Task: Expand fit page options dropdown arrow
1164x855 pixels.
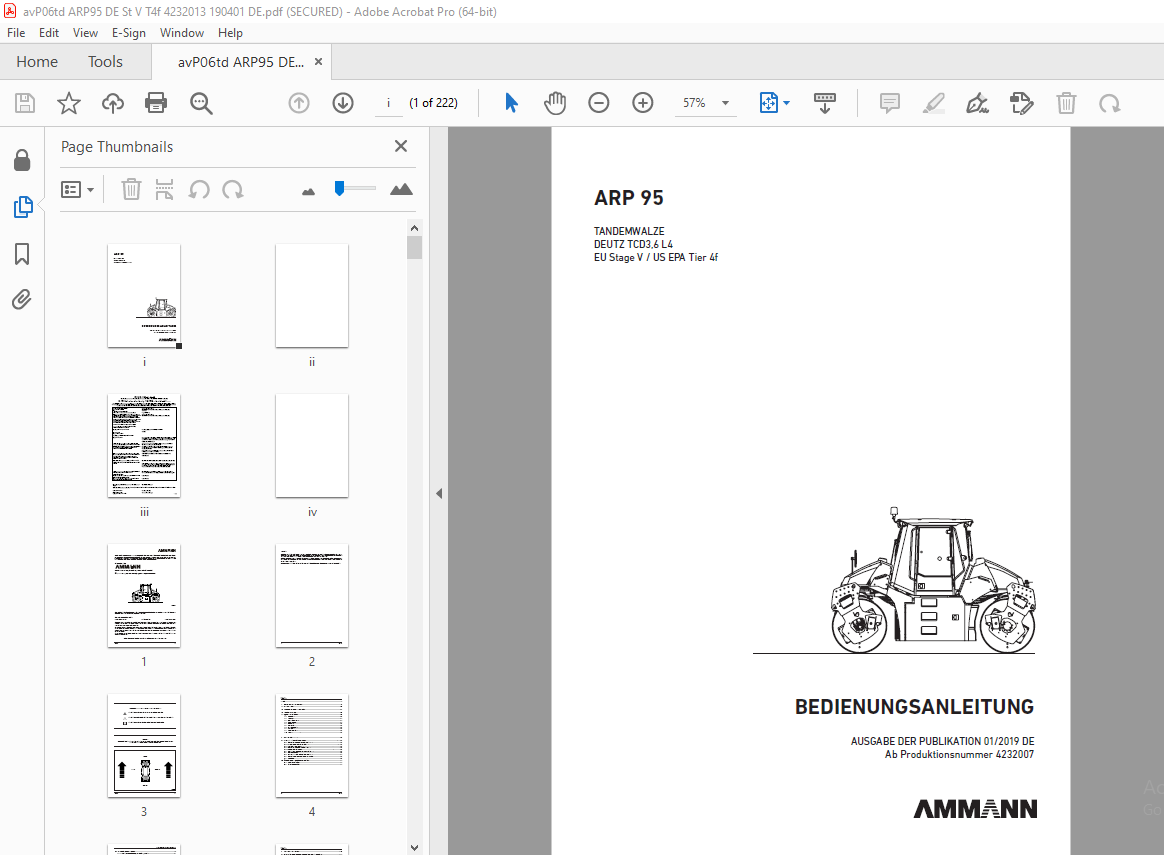Action: [x=787, y=103]
